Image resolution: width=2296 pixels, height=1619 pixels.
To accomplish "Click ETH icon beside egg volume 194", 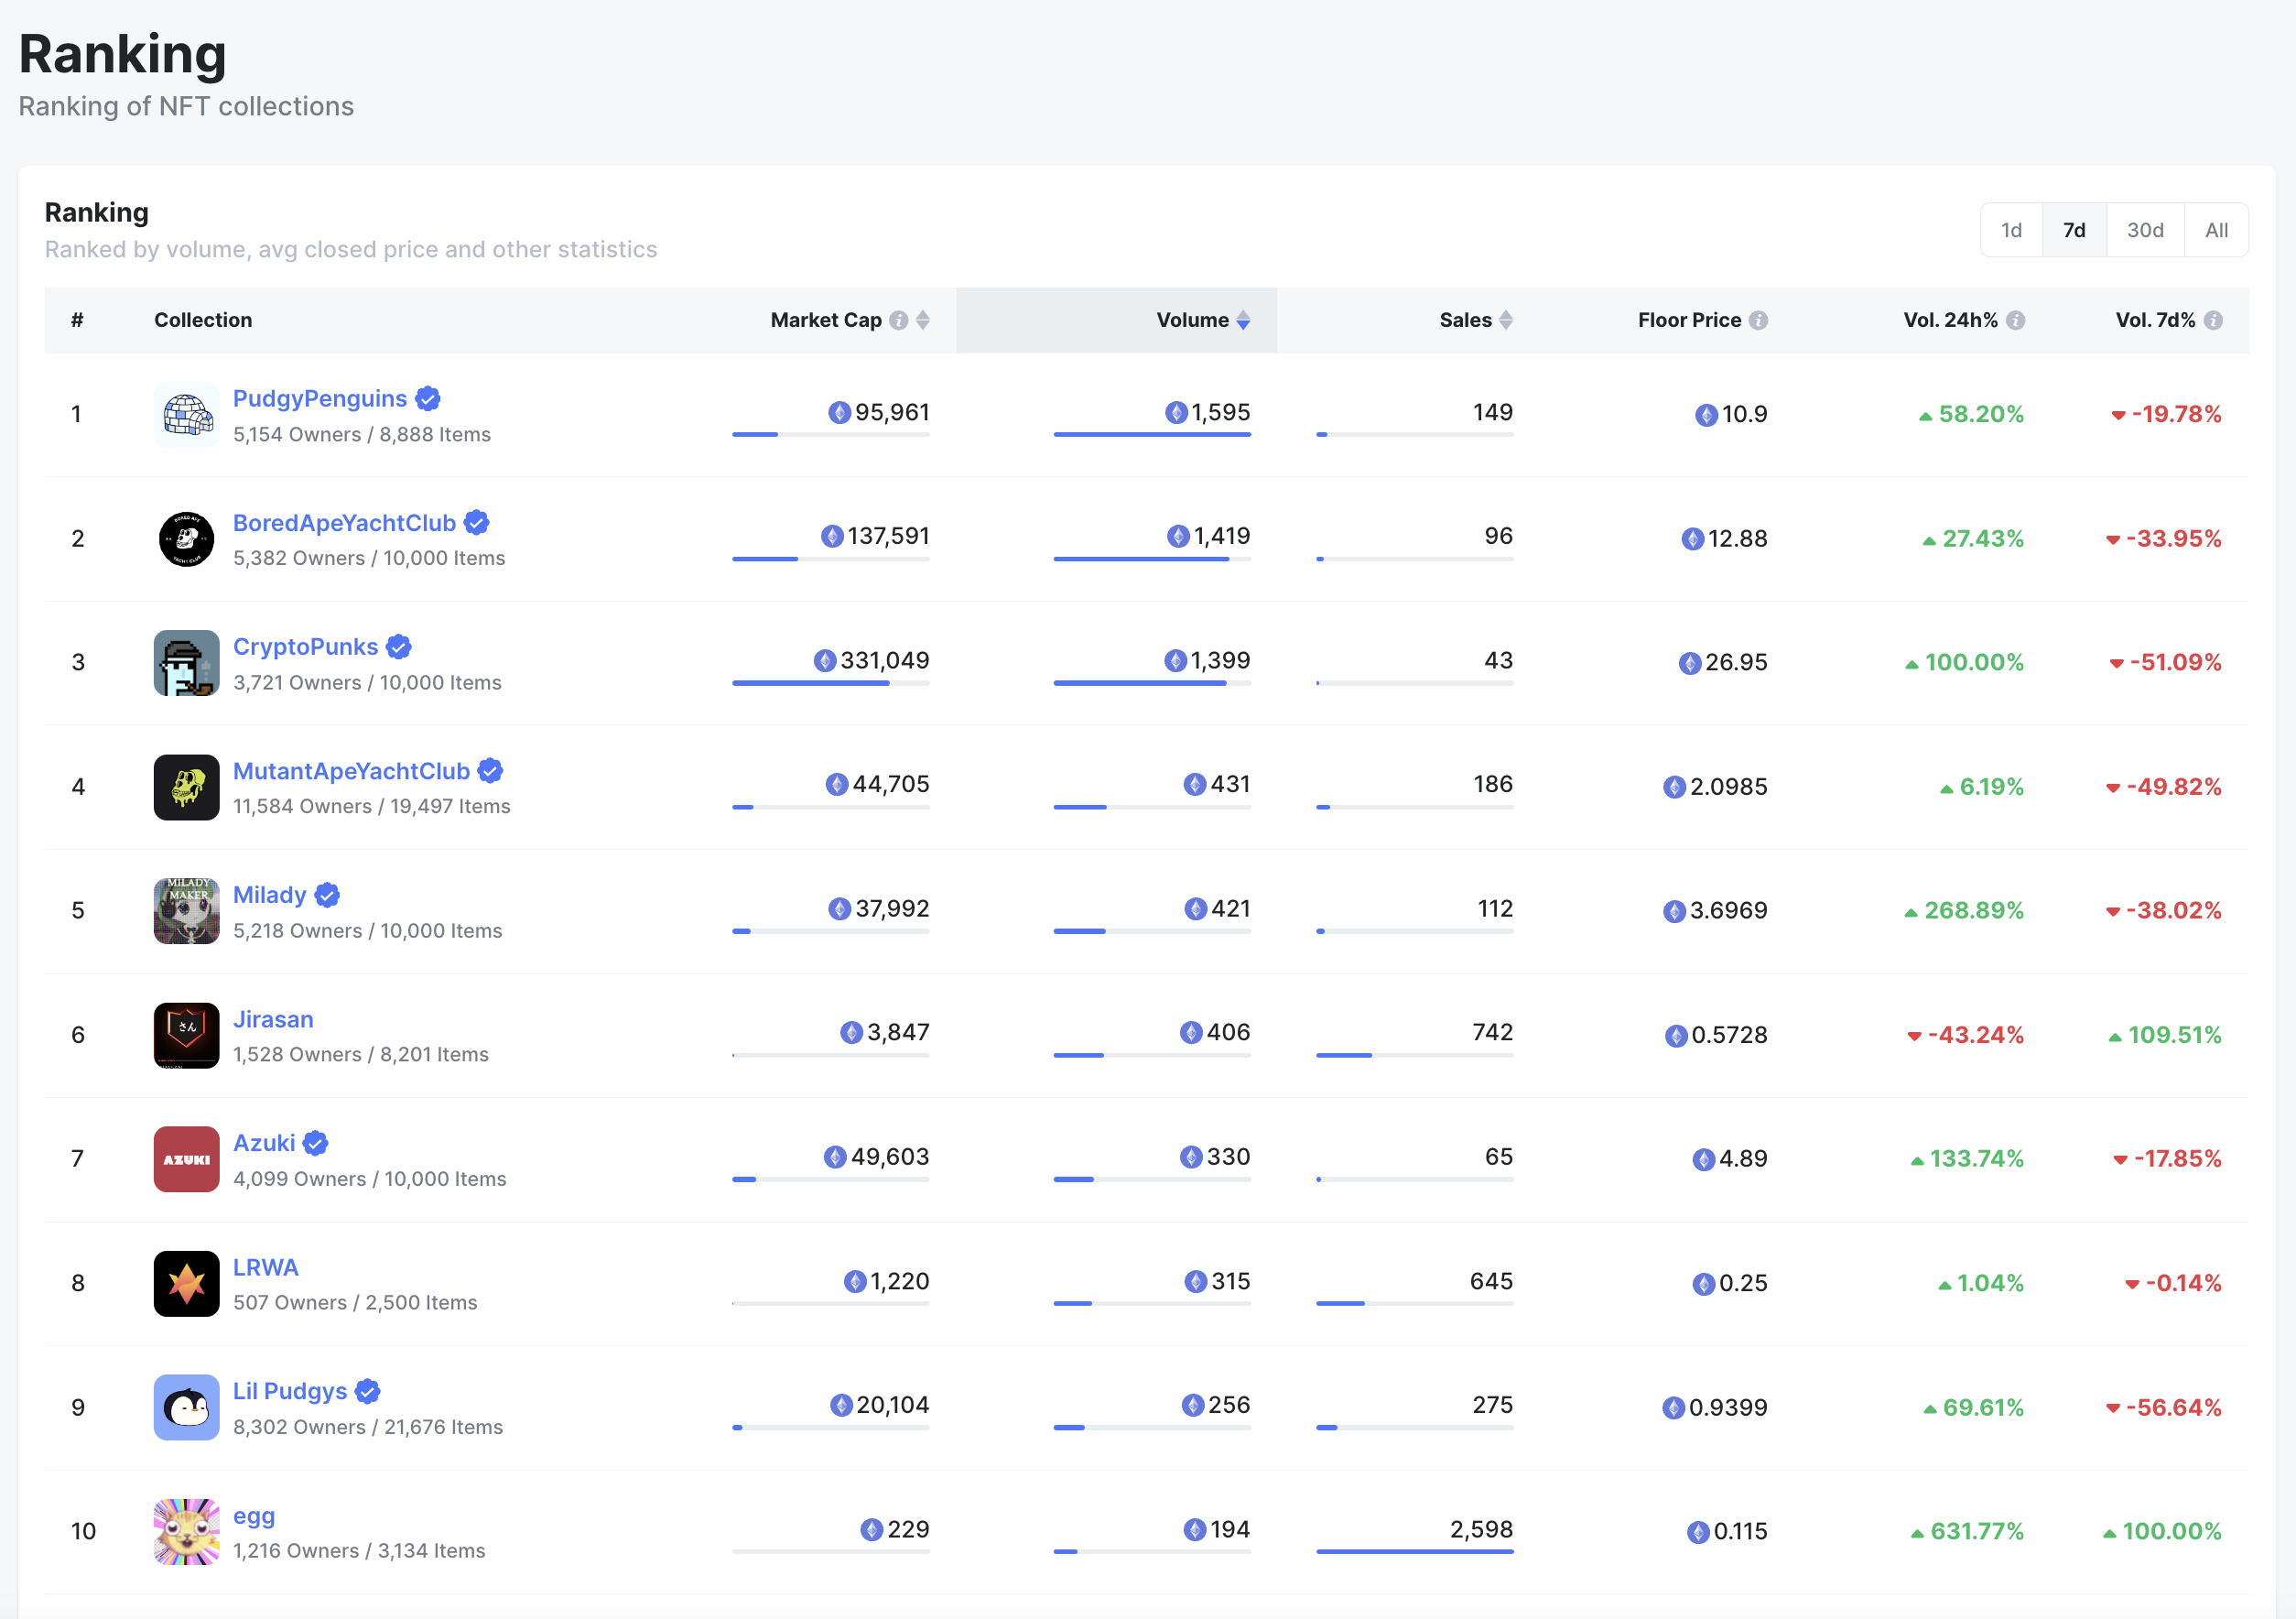I will tap(1195, 1529).
